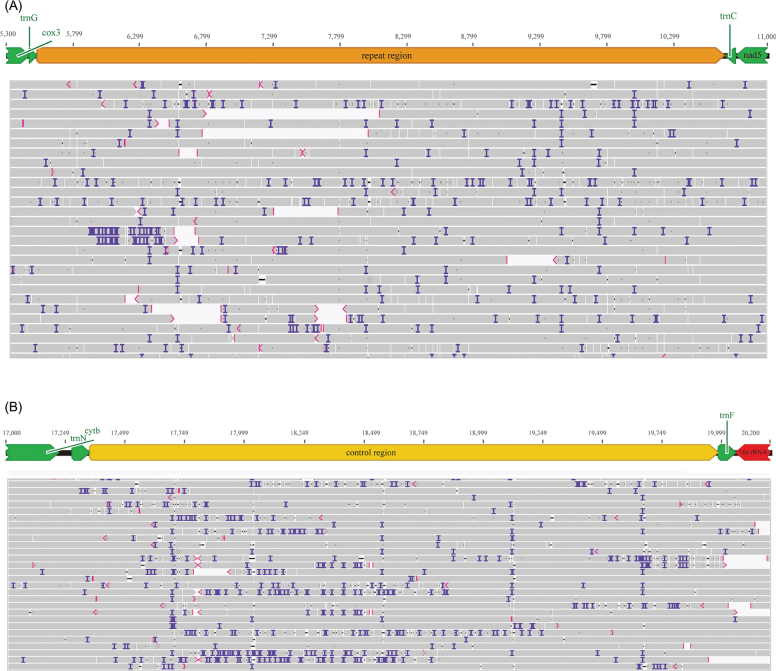The width and height of the screenshot is (776, 671).
Task: Select the small green trnN annotation arrow
Action: coord(80,452)
